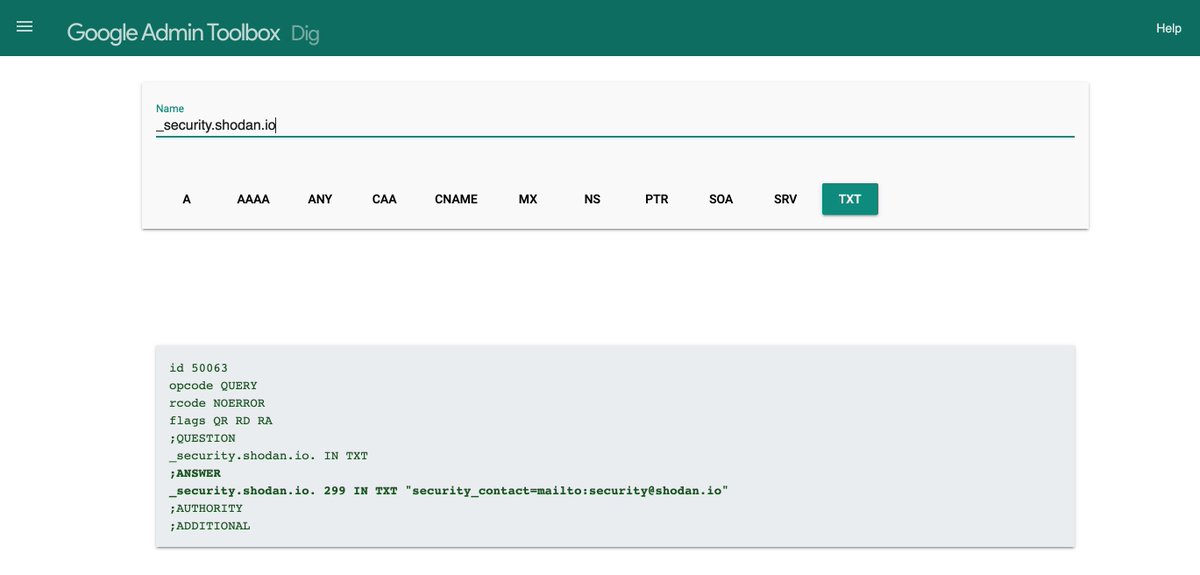
Task: Select the CNAME record type
Action: tap(456, 199)
